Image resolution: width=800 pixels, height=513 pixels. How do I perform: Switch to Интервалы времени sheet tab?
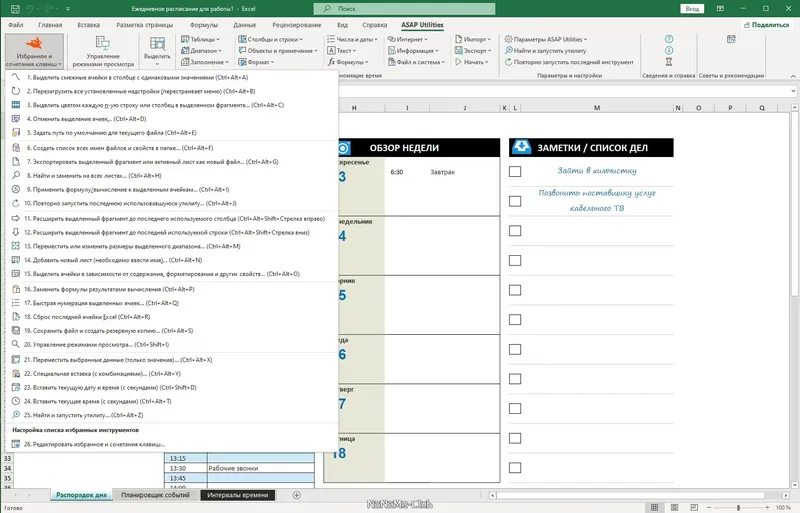click(238, 495)
